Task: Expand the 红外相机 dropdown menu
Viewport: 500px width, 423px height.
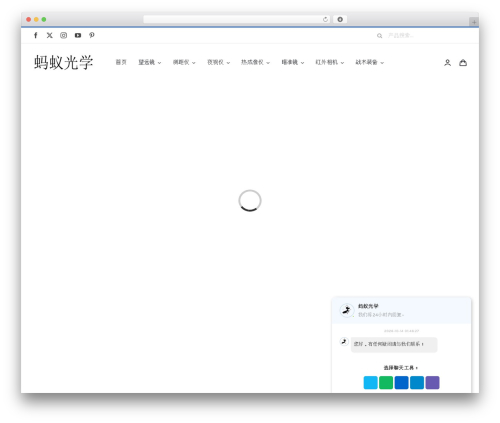Action: [x=330, y=62]
